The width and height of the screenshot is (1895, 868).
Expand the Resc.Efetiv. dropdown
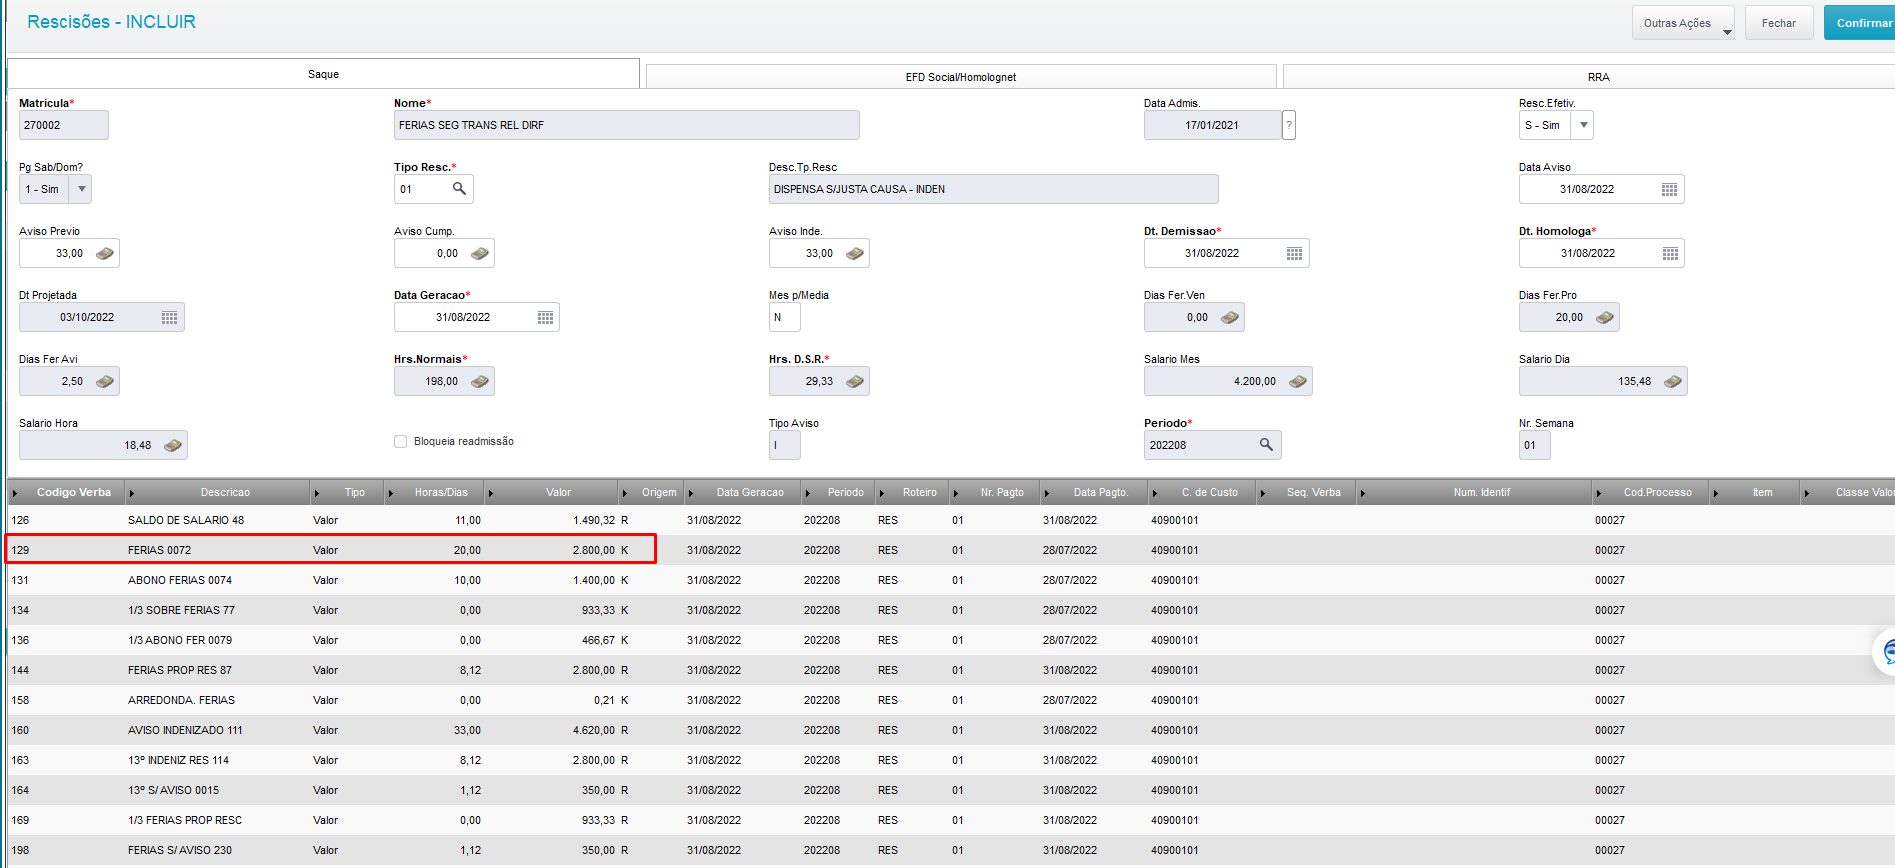(1583, 125)
